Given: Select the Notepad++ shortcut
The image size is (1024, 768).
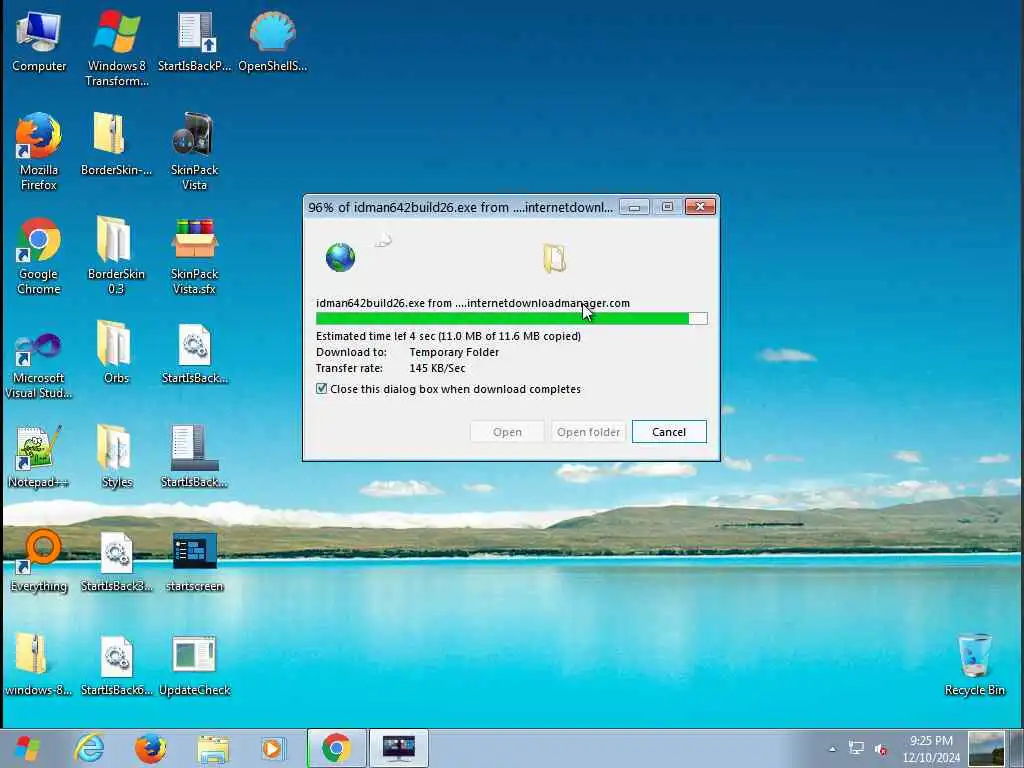Looking at the screenshot, I should click(39, 457).
